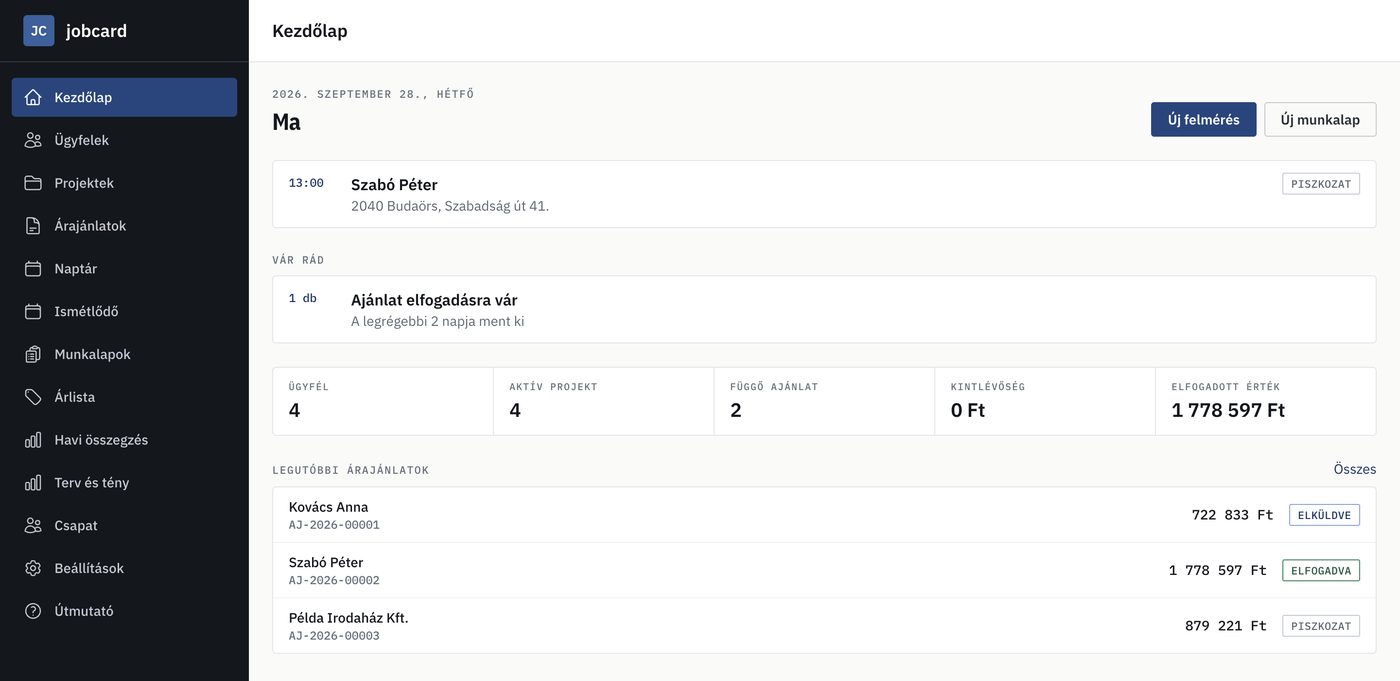The width and height of the screenshot is (1400, 681).
Task: Click quote number AJ-2026-00001
Action: [334, 525]
